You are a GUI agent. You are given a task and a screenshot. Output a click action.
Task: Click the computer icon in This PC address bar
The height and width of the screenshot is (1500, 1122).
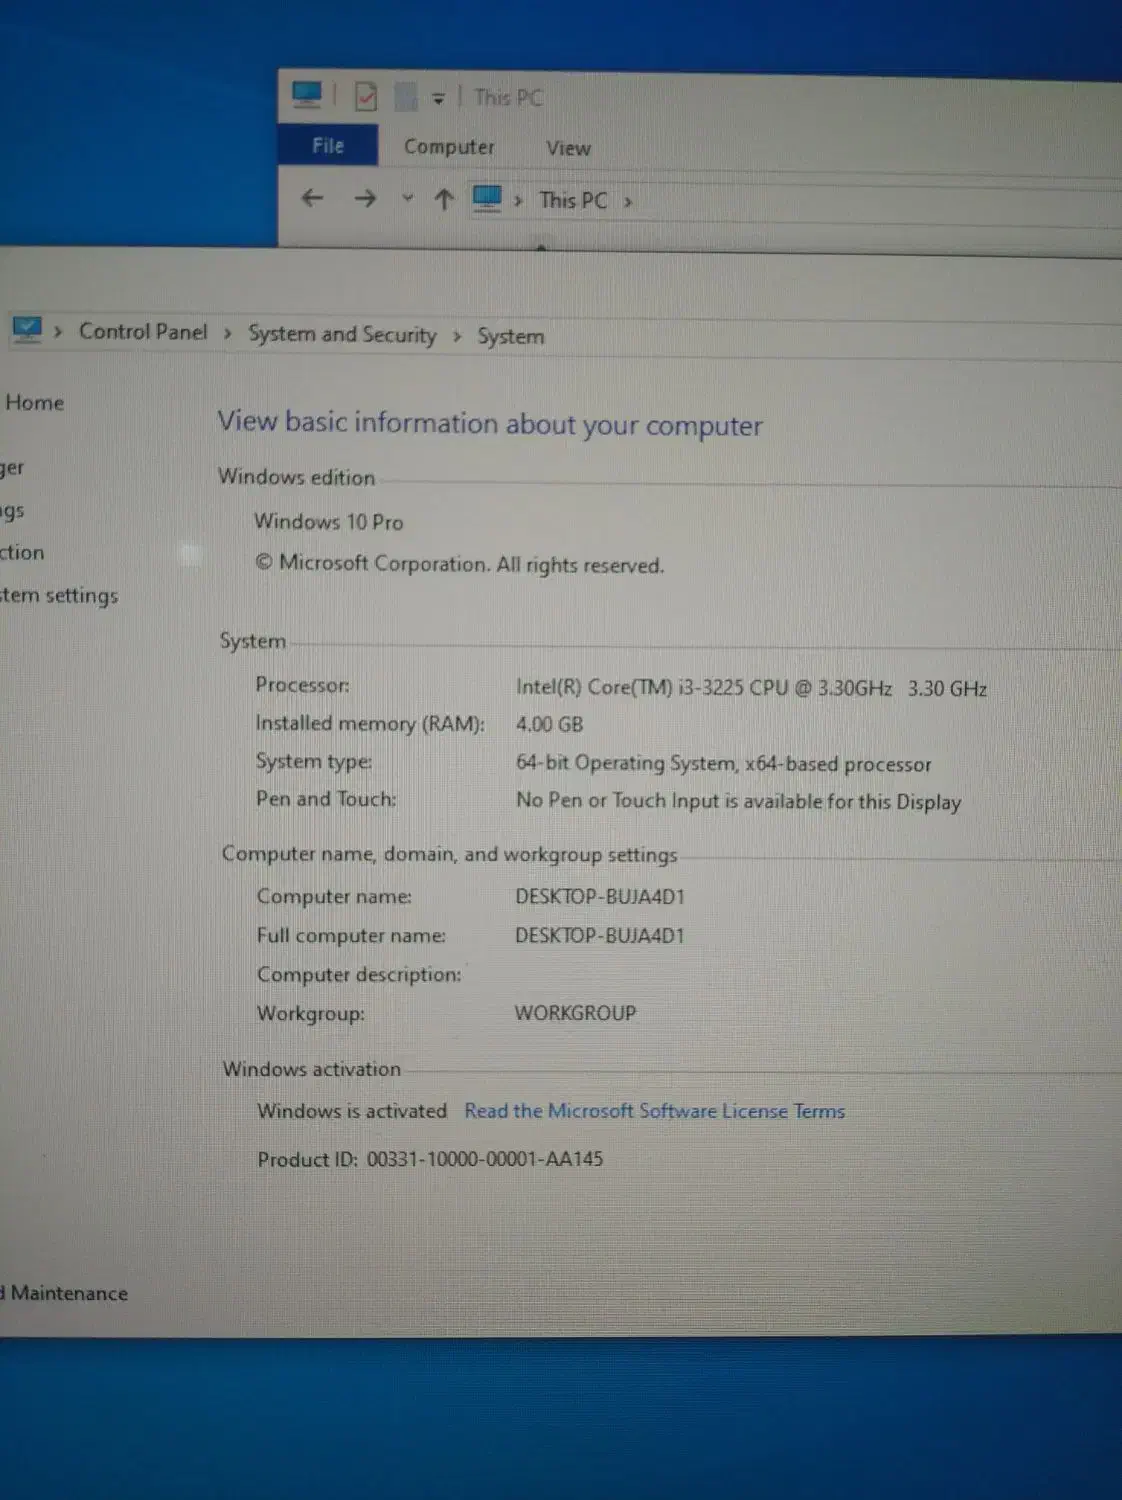point(487,198)
